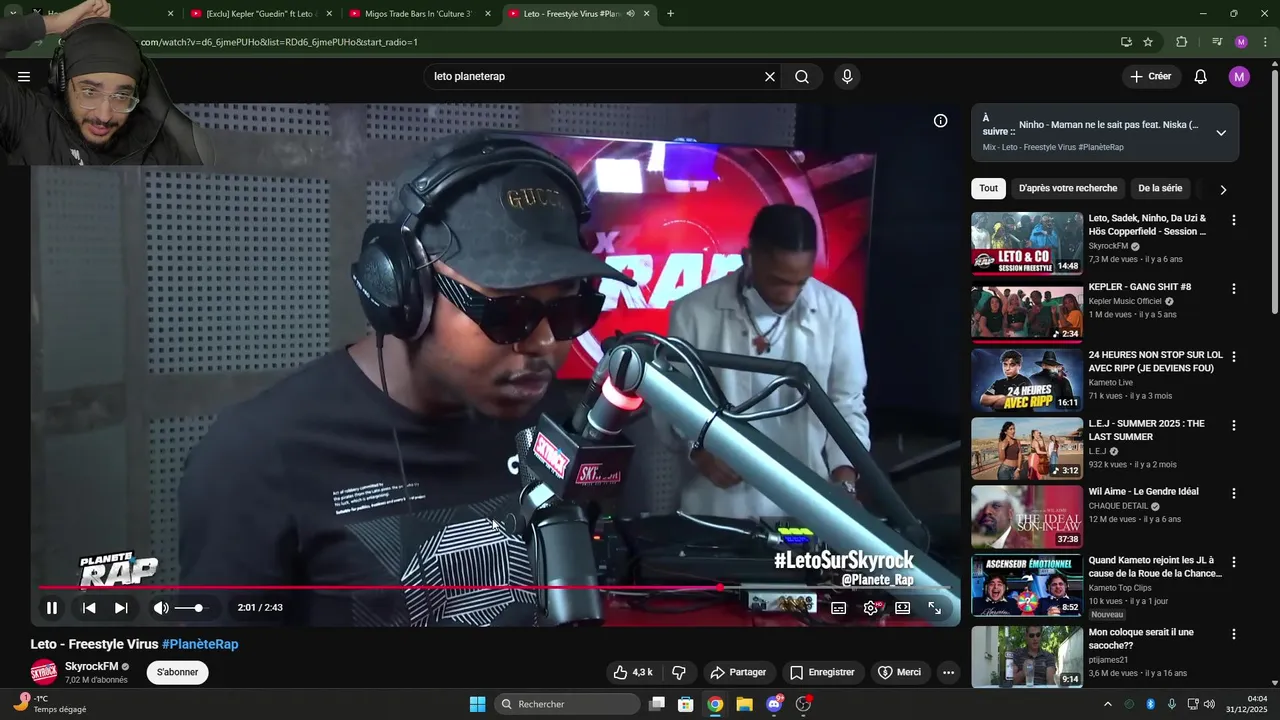Select the Tout filter chip
Image resolution: width=1280 pixels, height=720 pixels.
pos(988,188)
